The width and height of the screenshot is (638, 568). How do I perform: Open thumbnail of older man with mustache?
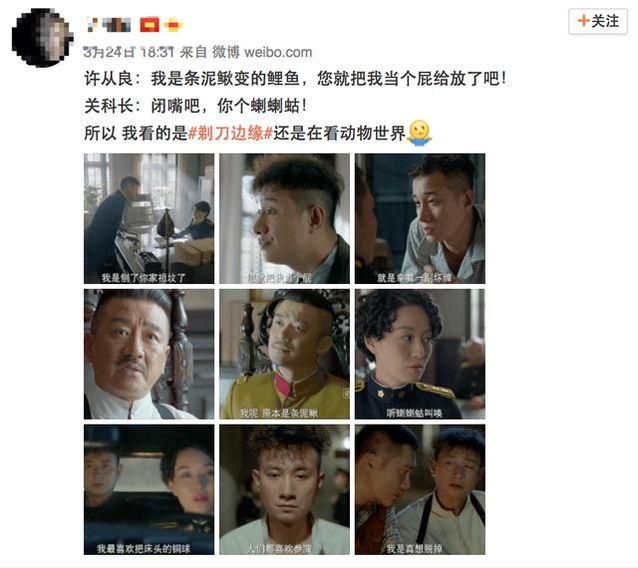click(x=149, y=354)
